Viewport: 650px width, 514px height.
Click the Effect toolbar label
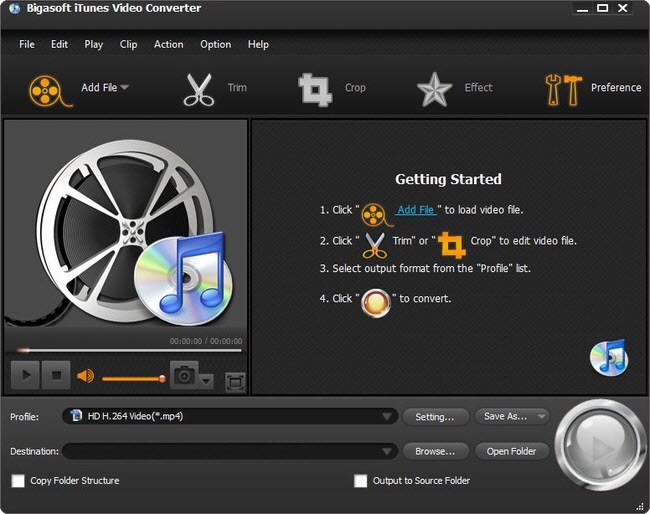pyautogui.click(x=478, y=87)
